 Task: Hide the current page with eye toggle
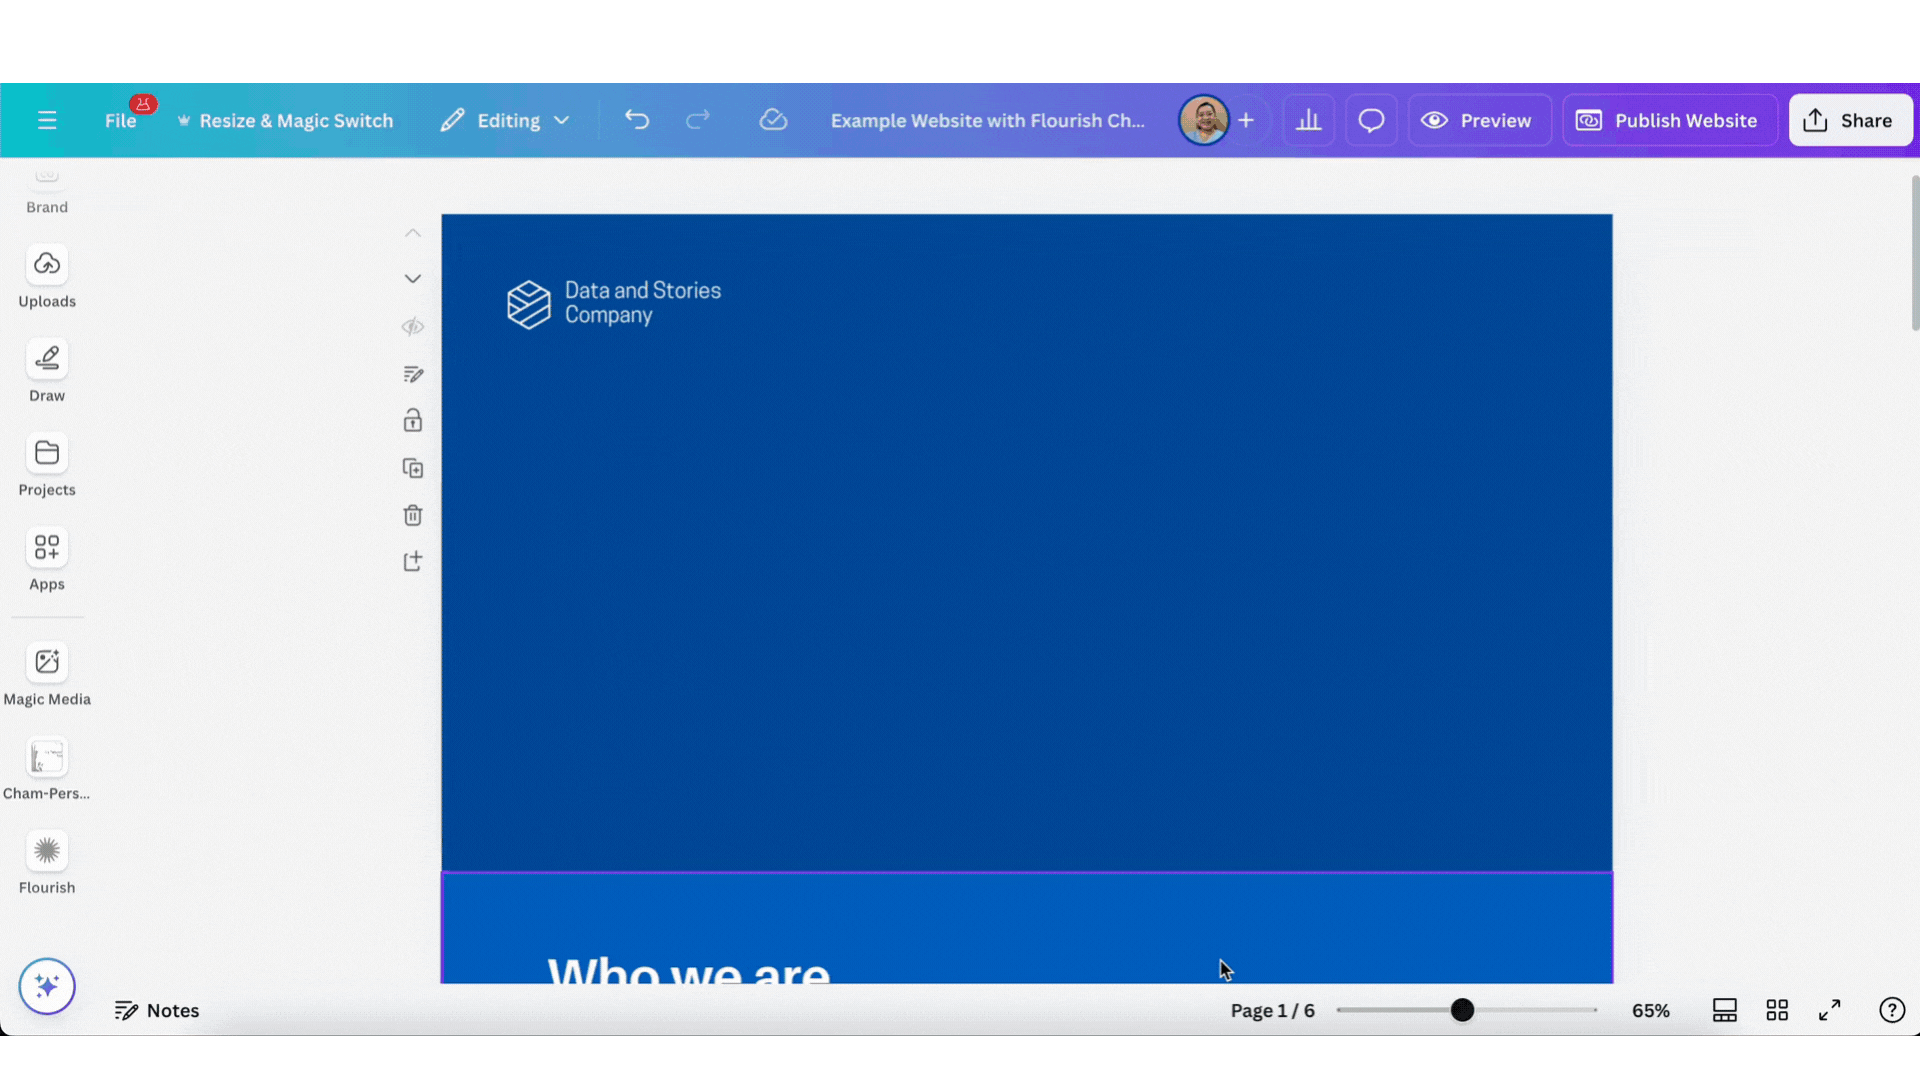[x=413, y=326]
